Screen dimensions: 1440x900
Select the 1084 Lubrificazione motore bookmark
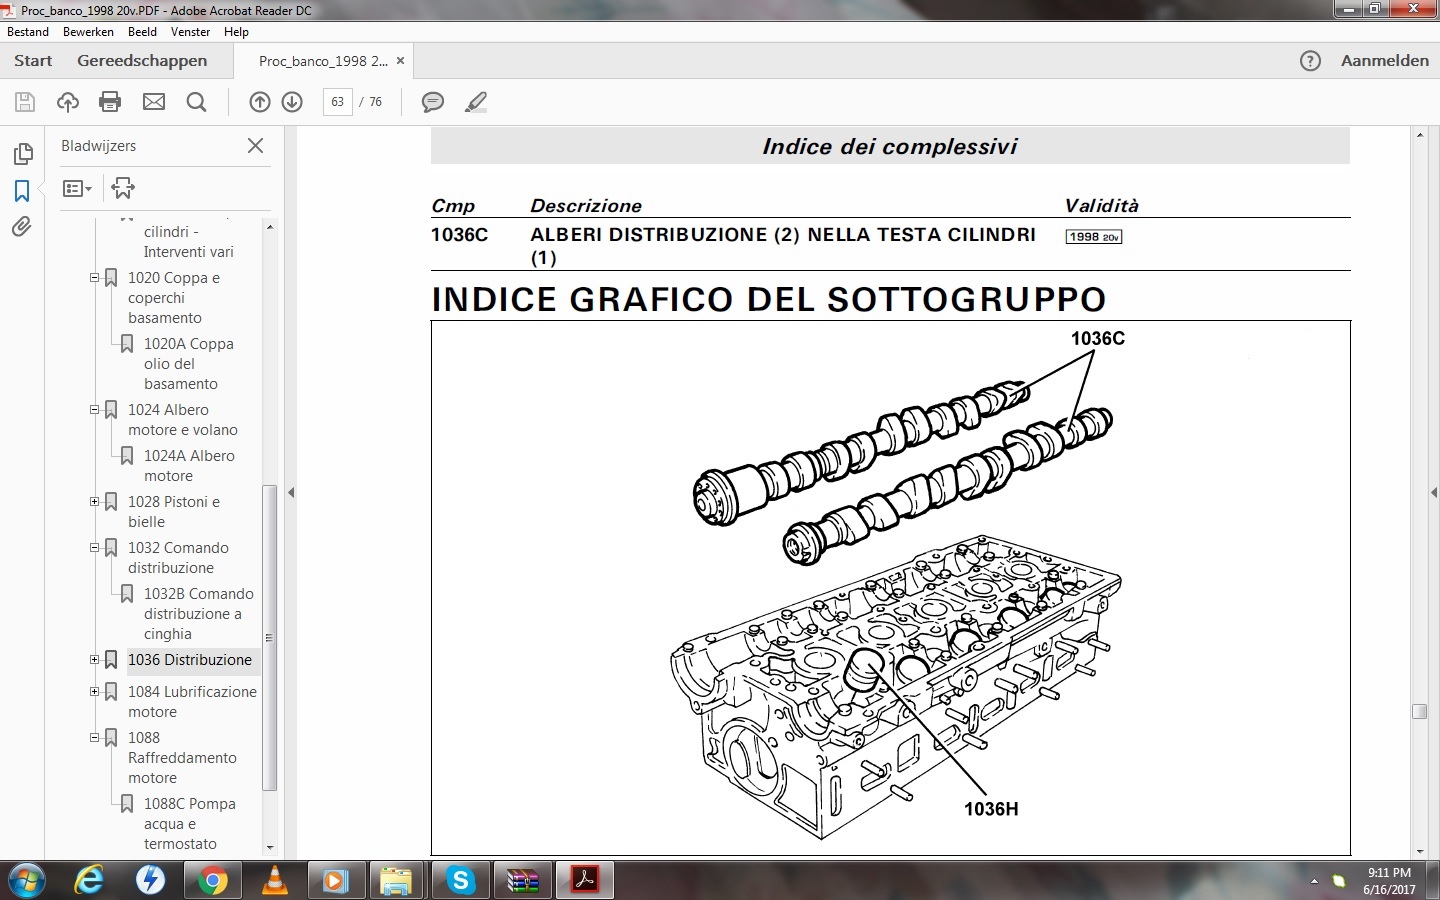point(192,702)
